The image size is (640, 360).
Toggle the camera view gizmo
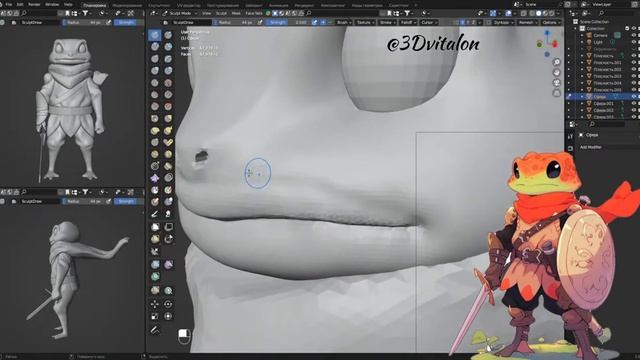point(557,83)
